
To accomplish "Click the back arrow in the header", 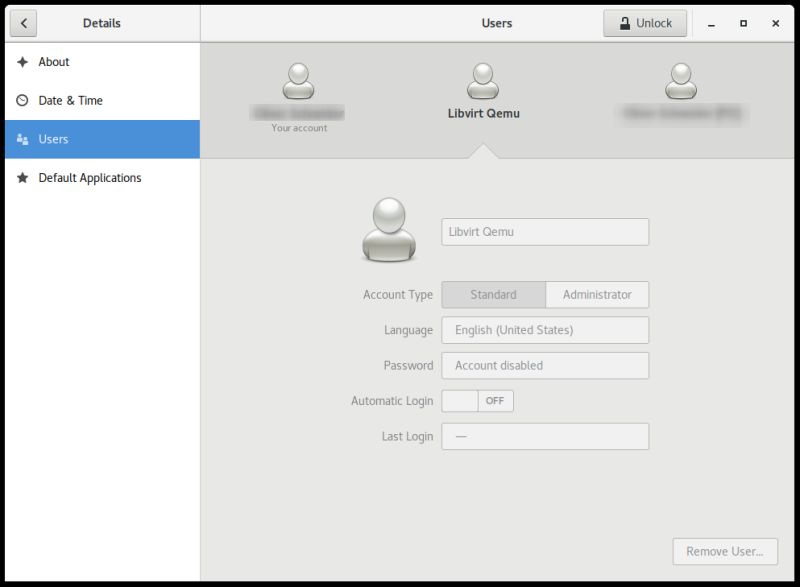I will point(24,22).
